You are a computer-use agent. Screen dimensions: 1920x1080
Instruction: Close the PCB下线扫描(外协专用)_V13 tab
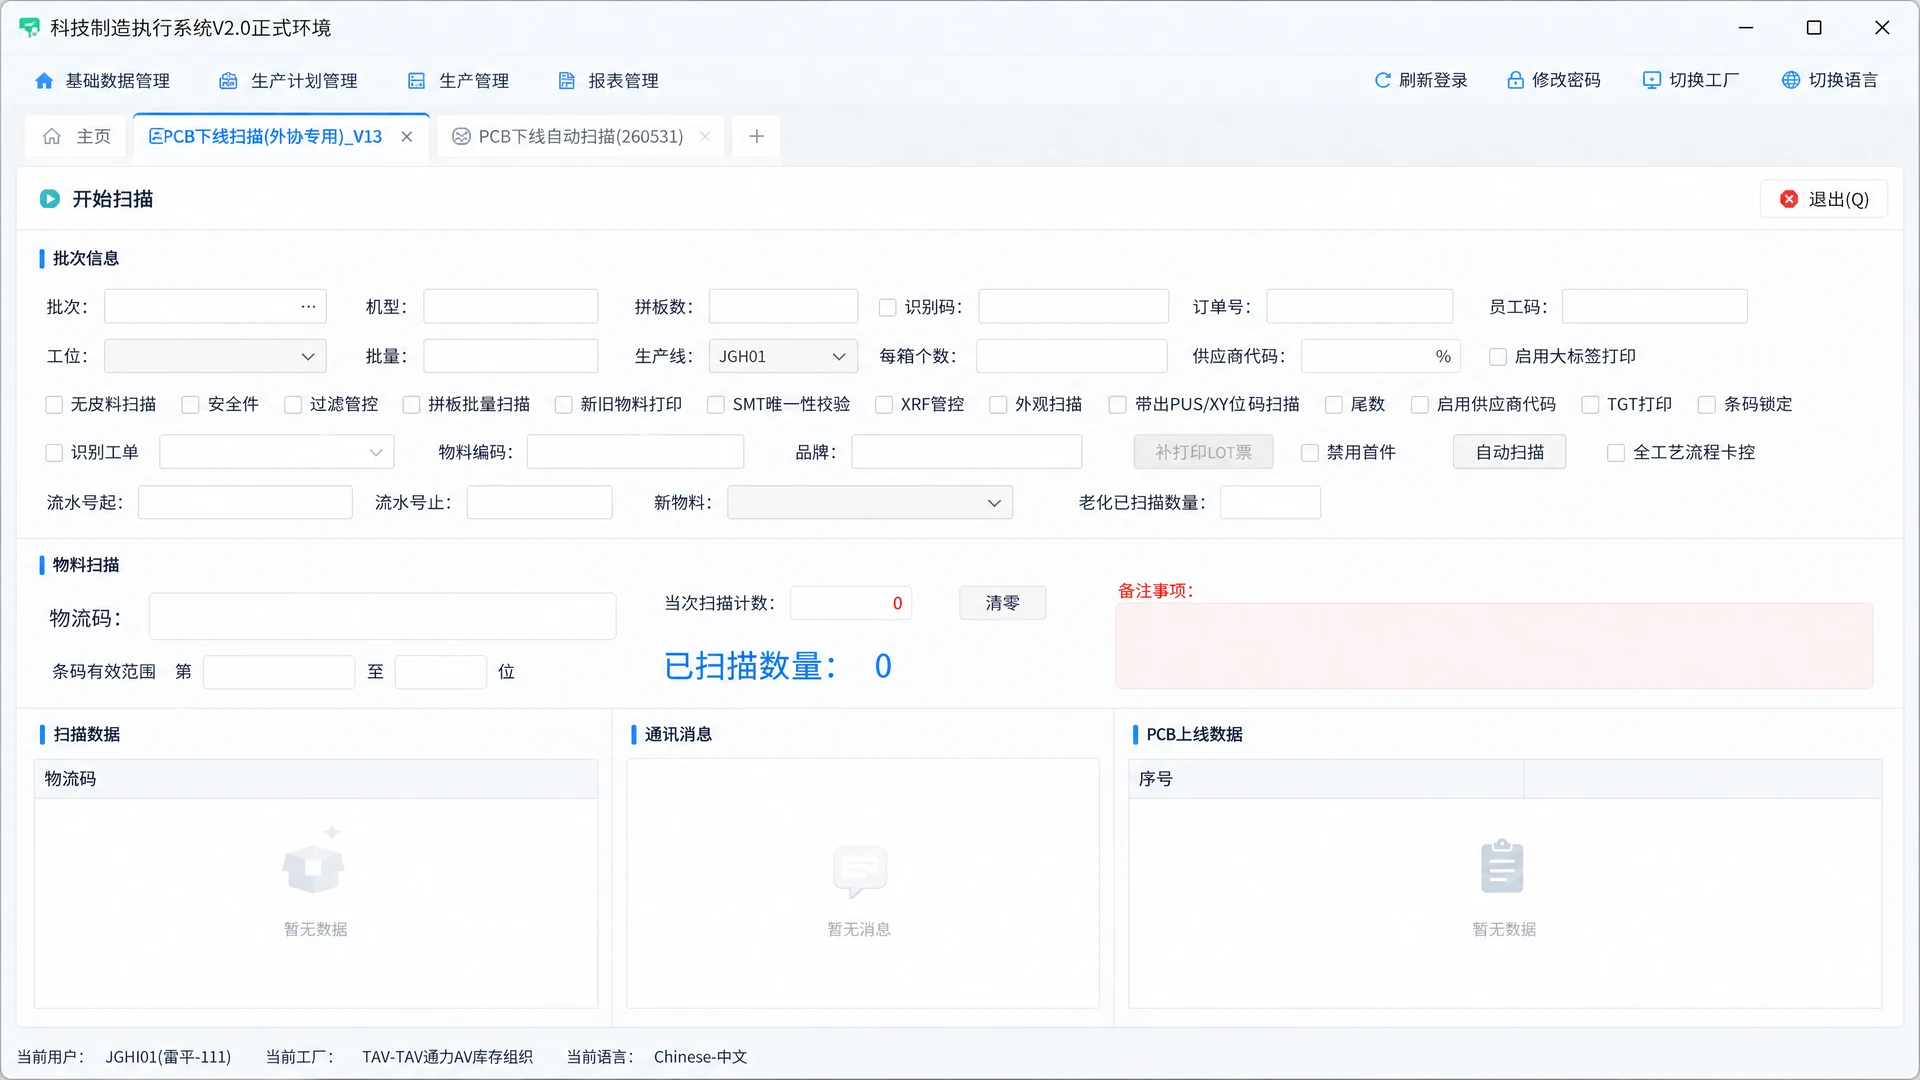[407, 137]
